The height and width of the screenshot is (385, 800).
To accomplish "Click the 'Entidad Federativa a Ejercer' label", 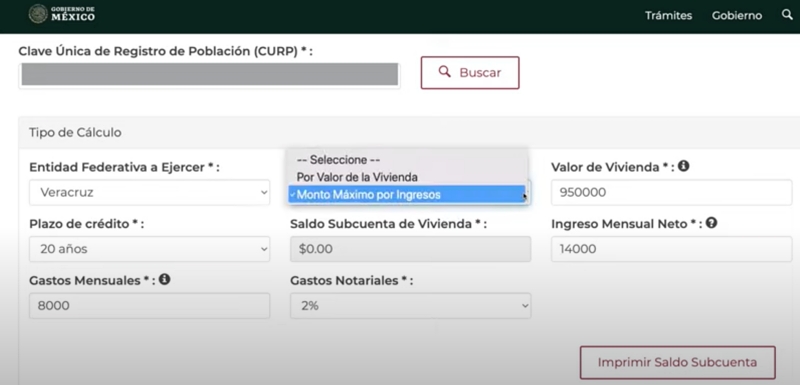I will [124, 167].
